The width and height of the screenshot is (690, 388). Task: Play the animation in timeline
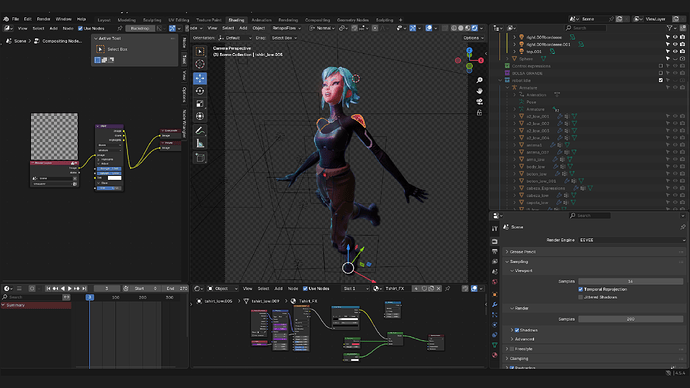pos(69,289)
